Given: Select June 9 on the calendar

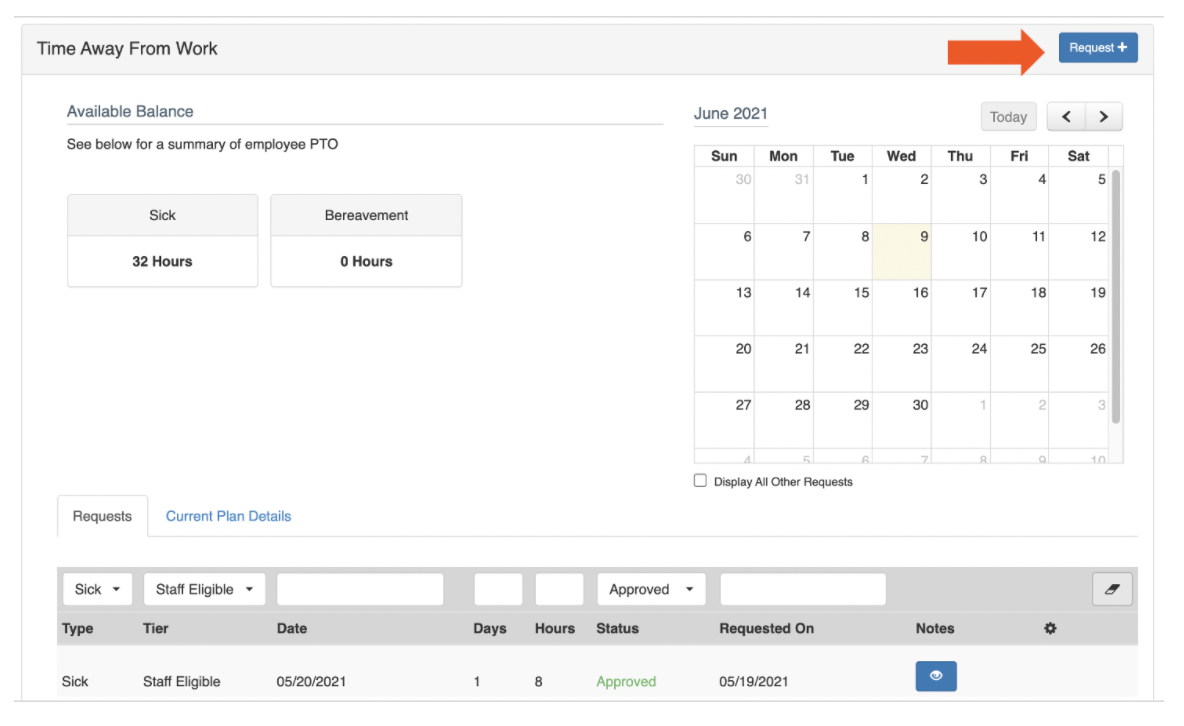Looking at the screenshot, I should [x=902, y=251].
